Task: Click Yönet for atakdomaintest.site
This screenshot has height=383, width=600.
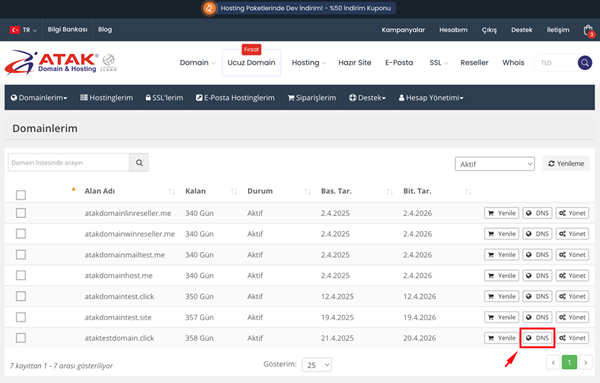Action: point(572,317)
